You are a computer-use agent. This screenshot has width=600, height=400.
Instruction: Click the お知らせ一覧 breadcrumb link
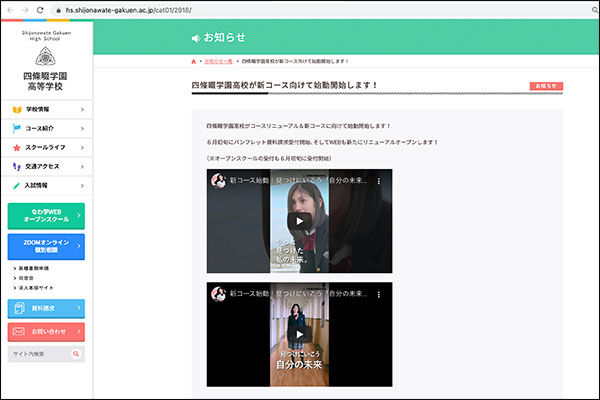218,61
